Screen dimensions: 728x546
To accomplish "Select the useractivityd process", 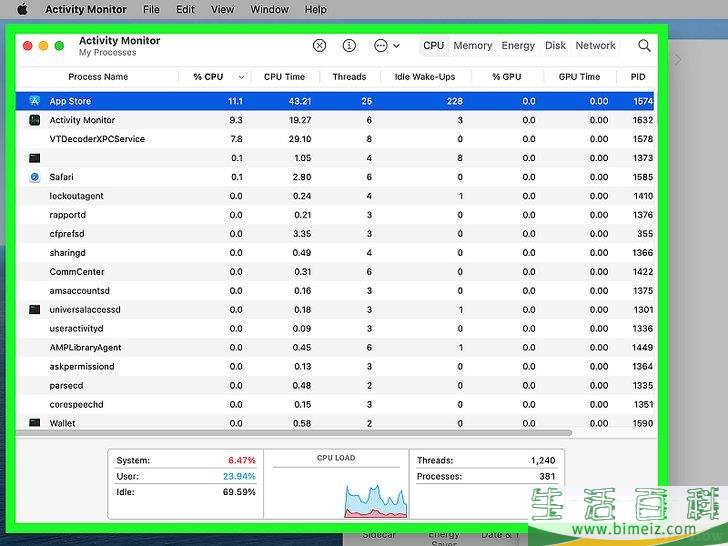I will (x=76, y=328).
